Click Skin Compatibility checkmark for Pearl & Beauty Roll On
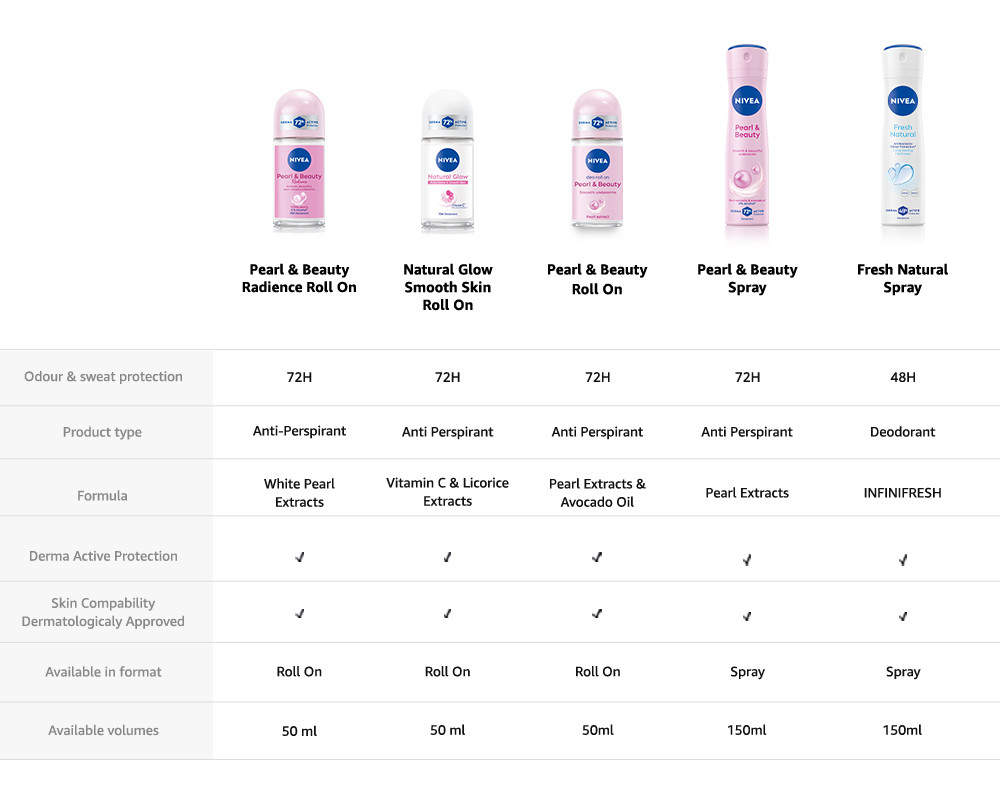Viewport: 1000px width, 785px height. coord(597,613)
